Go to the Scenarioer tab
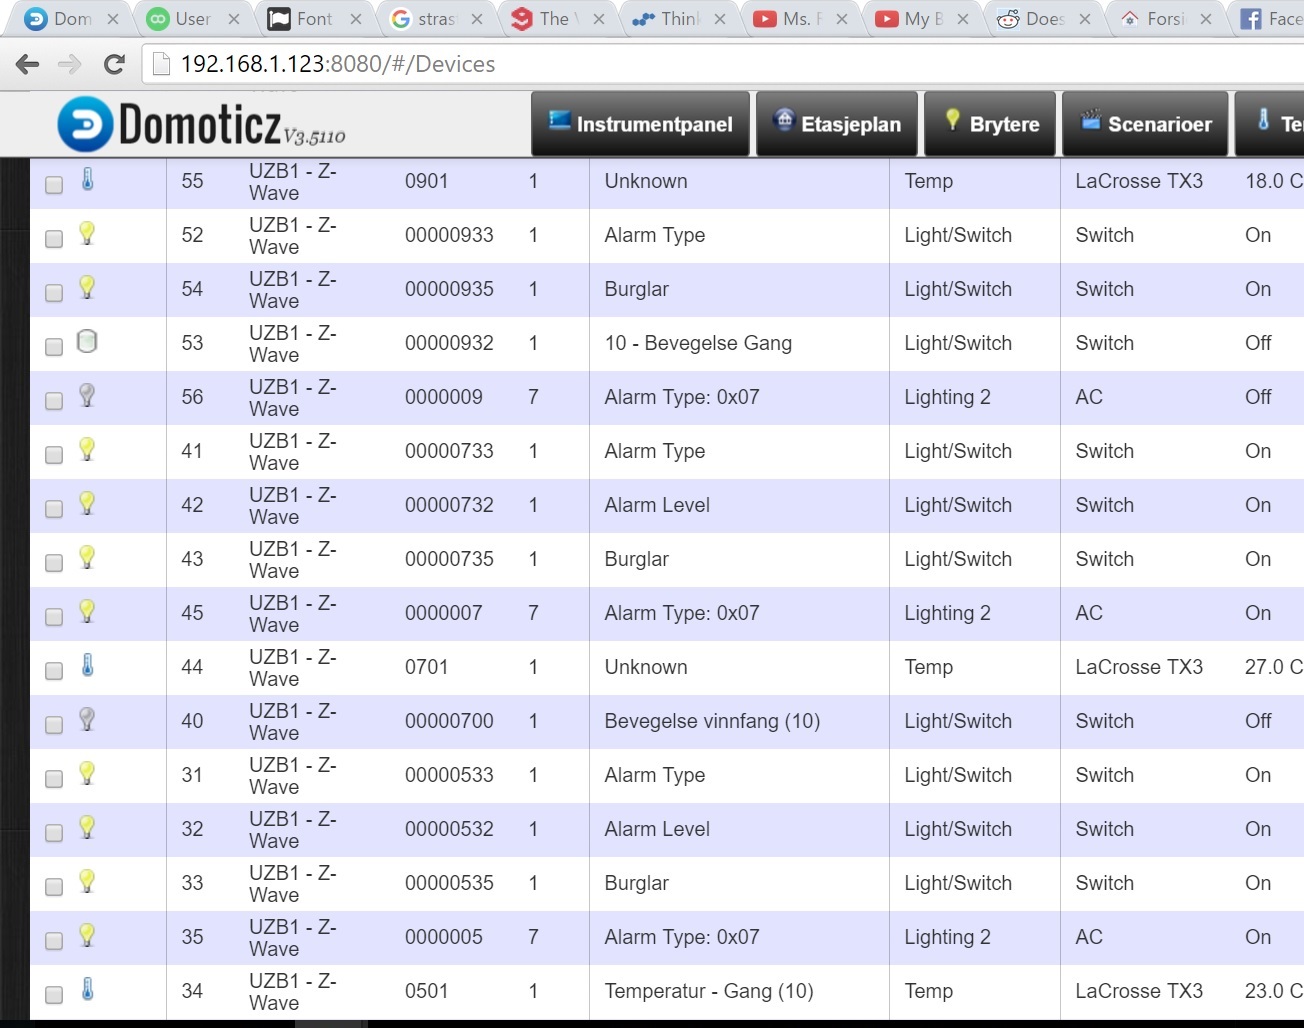Image resolution: width=1304 pixels, height=1028 pixels. 1145,124
